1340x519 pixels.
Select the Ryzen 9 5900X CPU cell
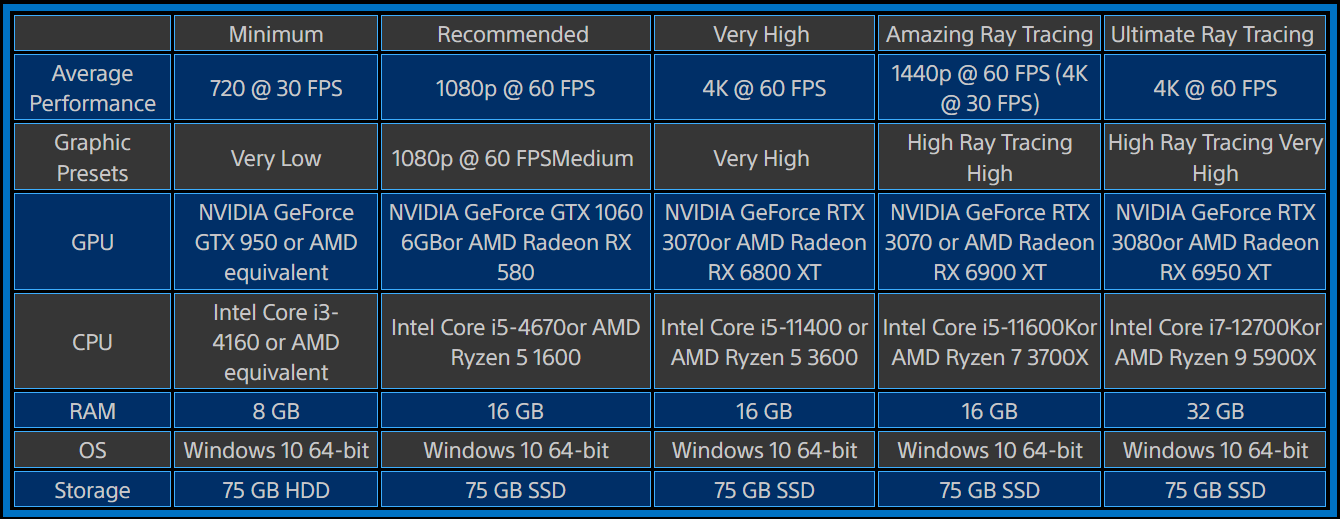tap(1214, 342)
